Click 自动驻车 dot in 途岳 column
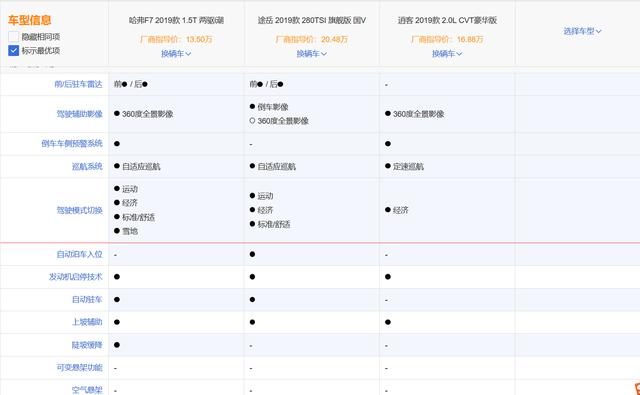Image resolution: width=640 pixels, height=395 pixels. point(252,300)
